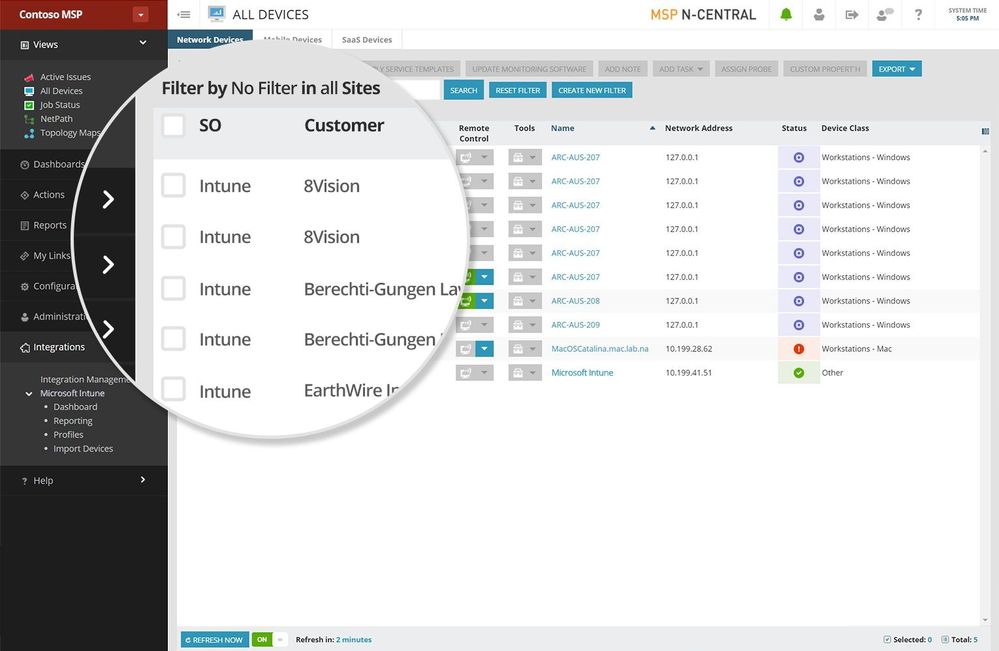Open Integration Management item

click(86, 379)
